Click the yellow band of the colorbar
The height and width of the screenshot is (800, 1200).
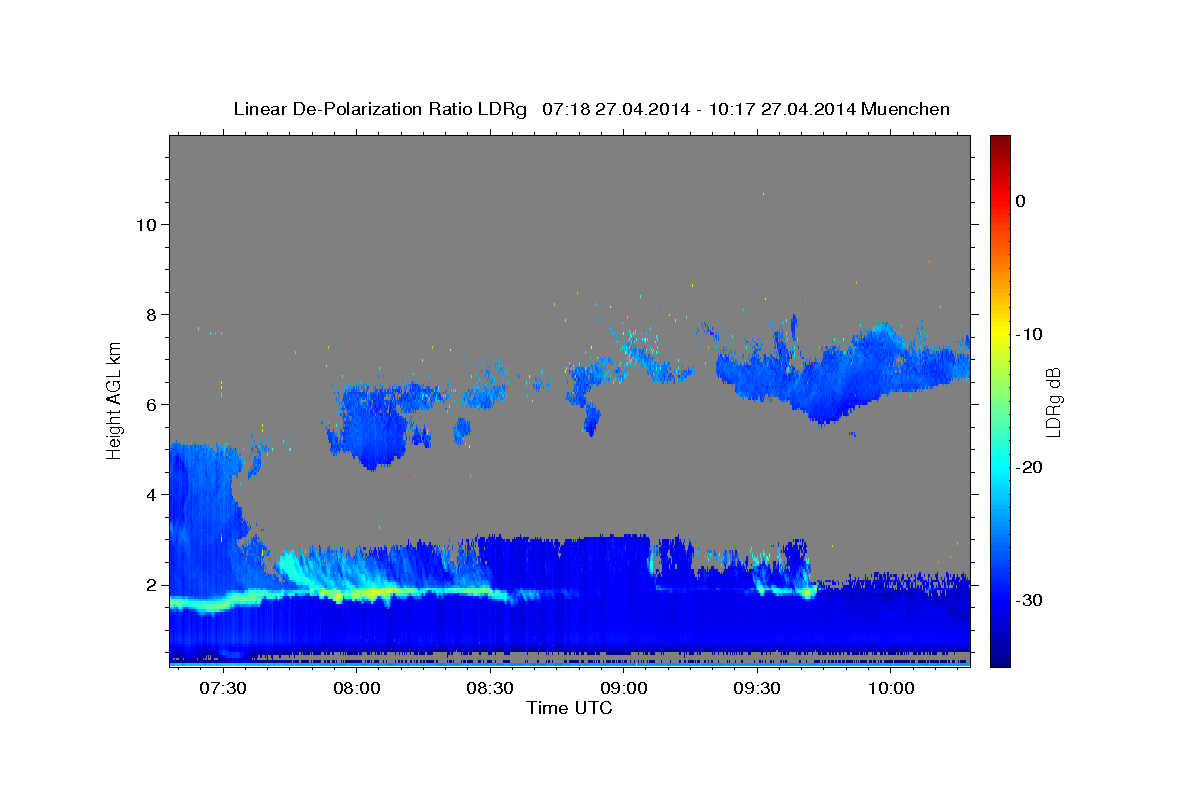point(1000,334)
